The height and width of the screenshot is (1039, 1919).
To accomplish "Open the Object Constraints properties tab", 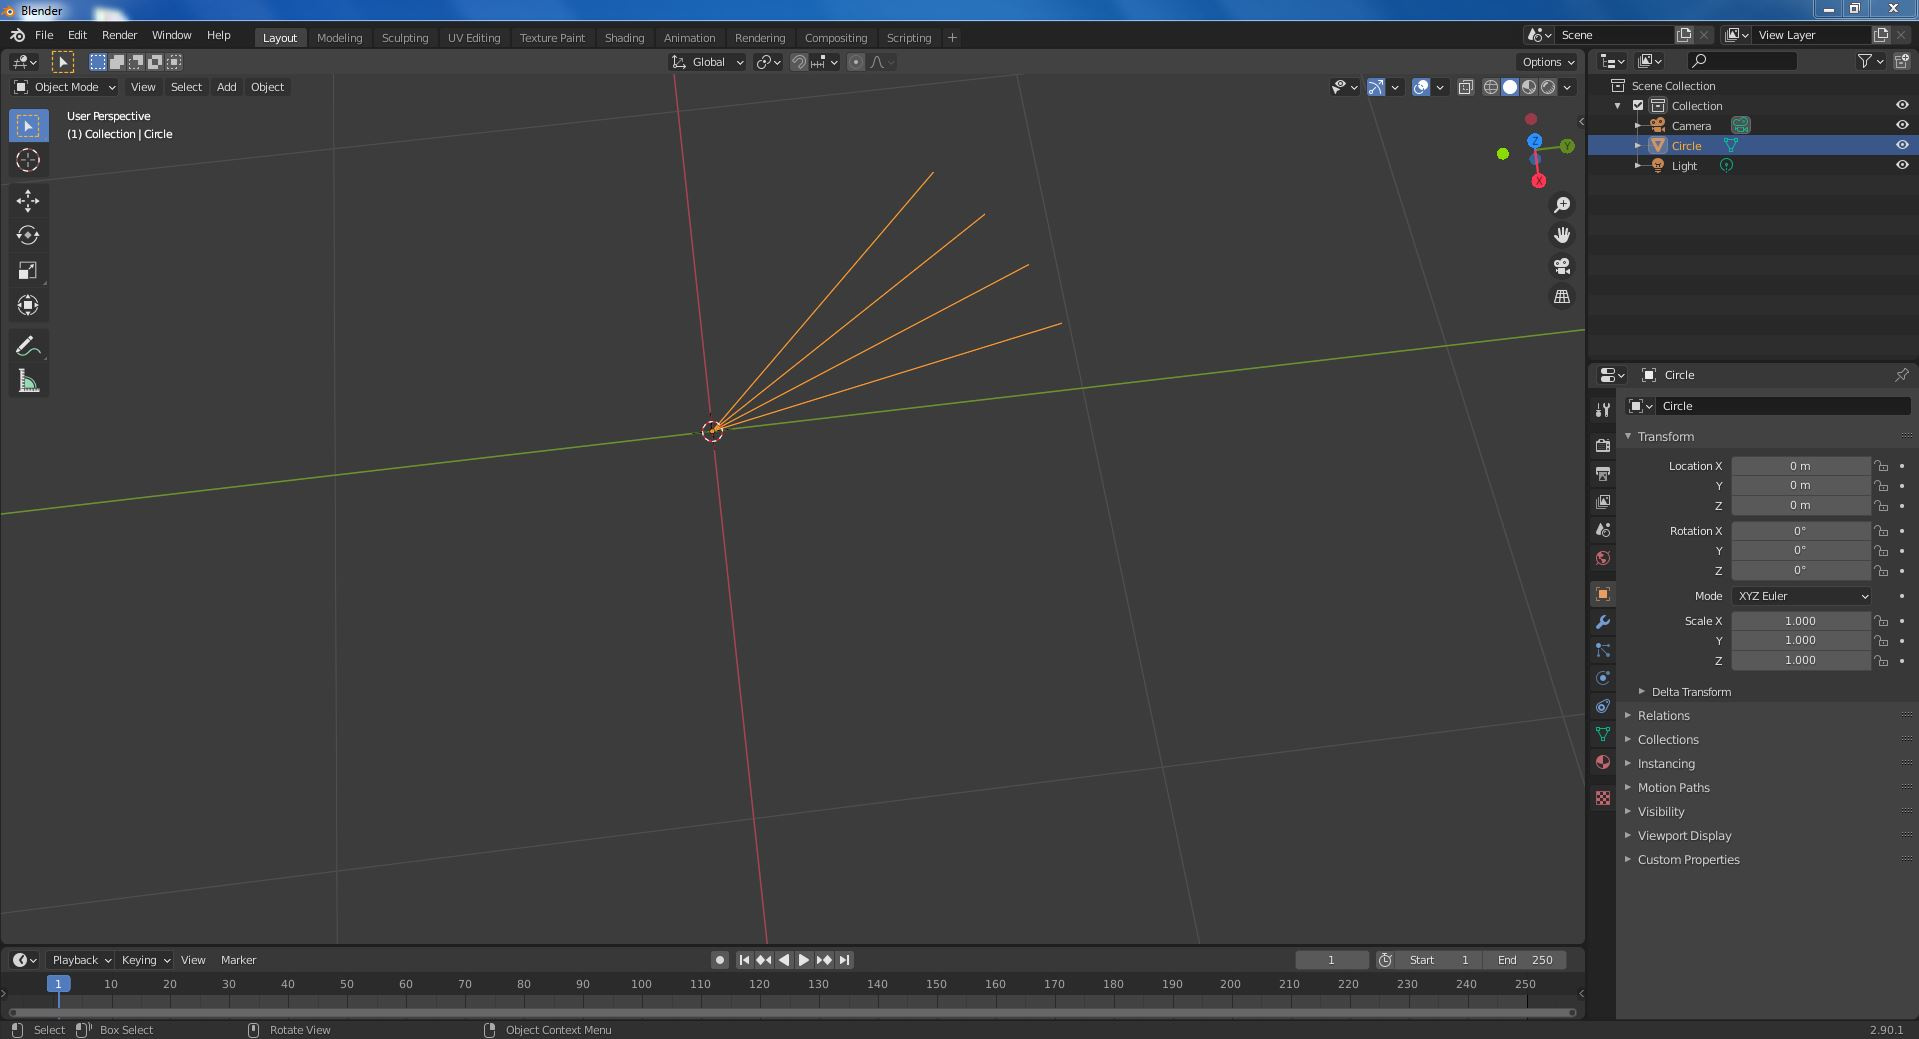I will point(1603,706).
